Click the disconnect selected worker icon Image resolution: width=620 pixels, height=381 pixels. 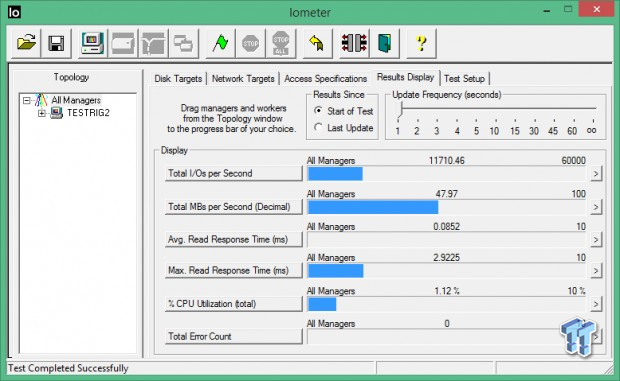coord(354,43)
